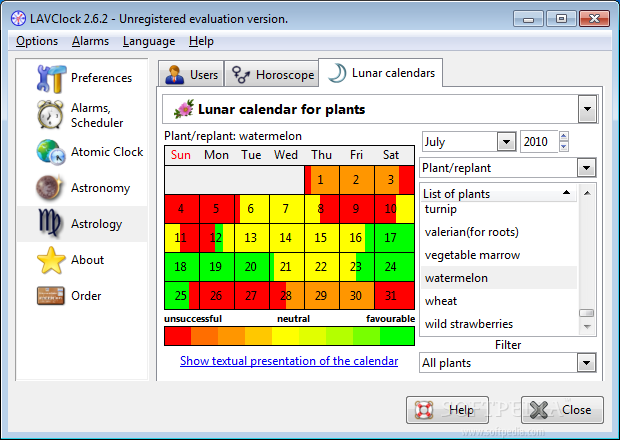Select July 20 in calendar
620x440 pixels.
pyautogui.click(x=252, y=267)
